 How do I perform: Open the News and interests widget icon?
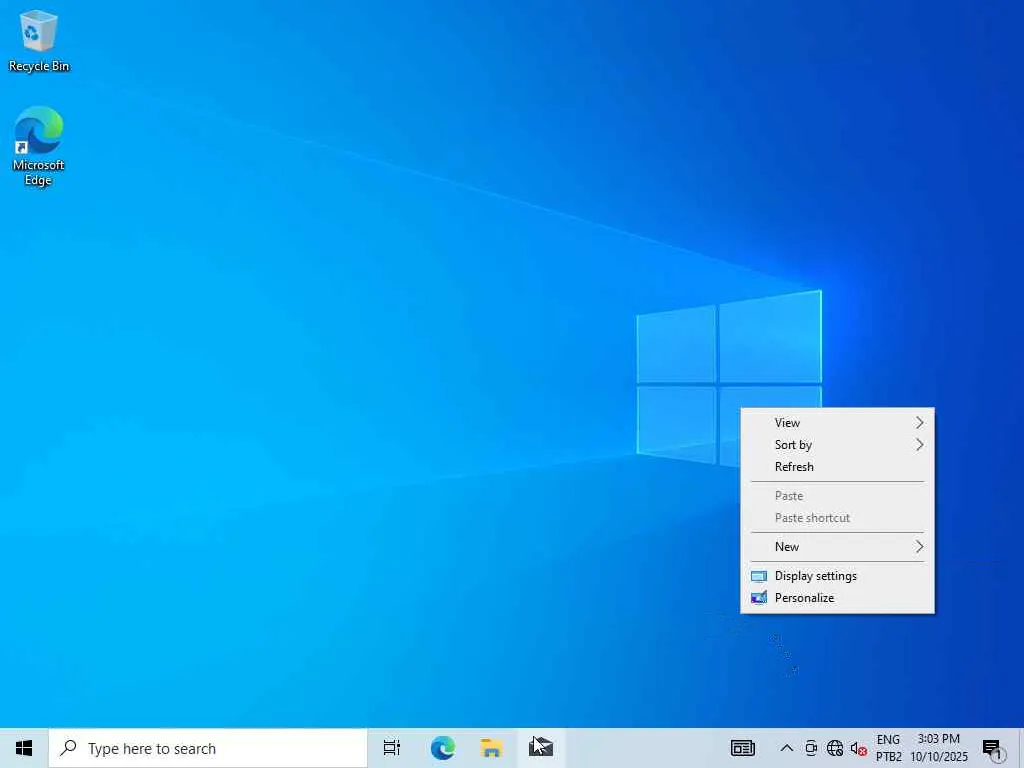pyautogui.click(x=743, y=748)
